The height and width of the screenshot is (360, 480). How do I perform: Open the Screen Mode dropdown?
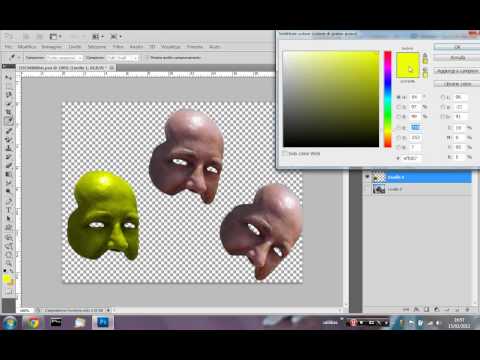117,36
